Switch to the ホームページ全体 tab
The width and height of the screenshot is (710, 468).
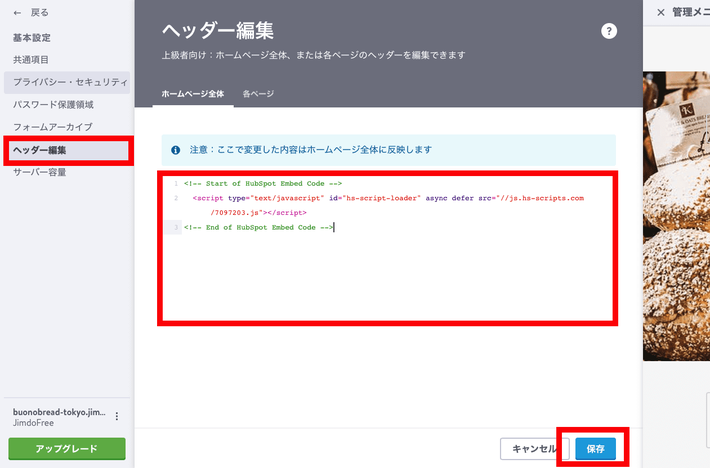tap(193, 94)
